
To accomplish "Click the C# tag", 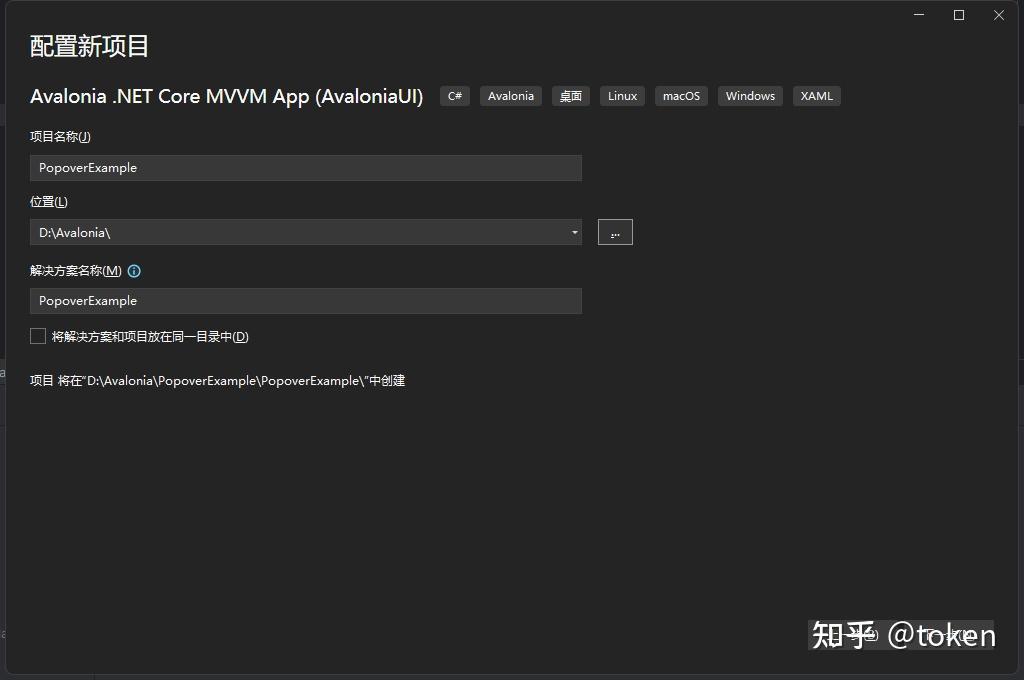I will click(455, 96).
